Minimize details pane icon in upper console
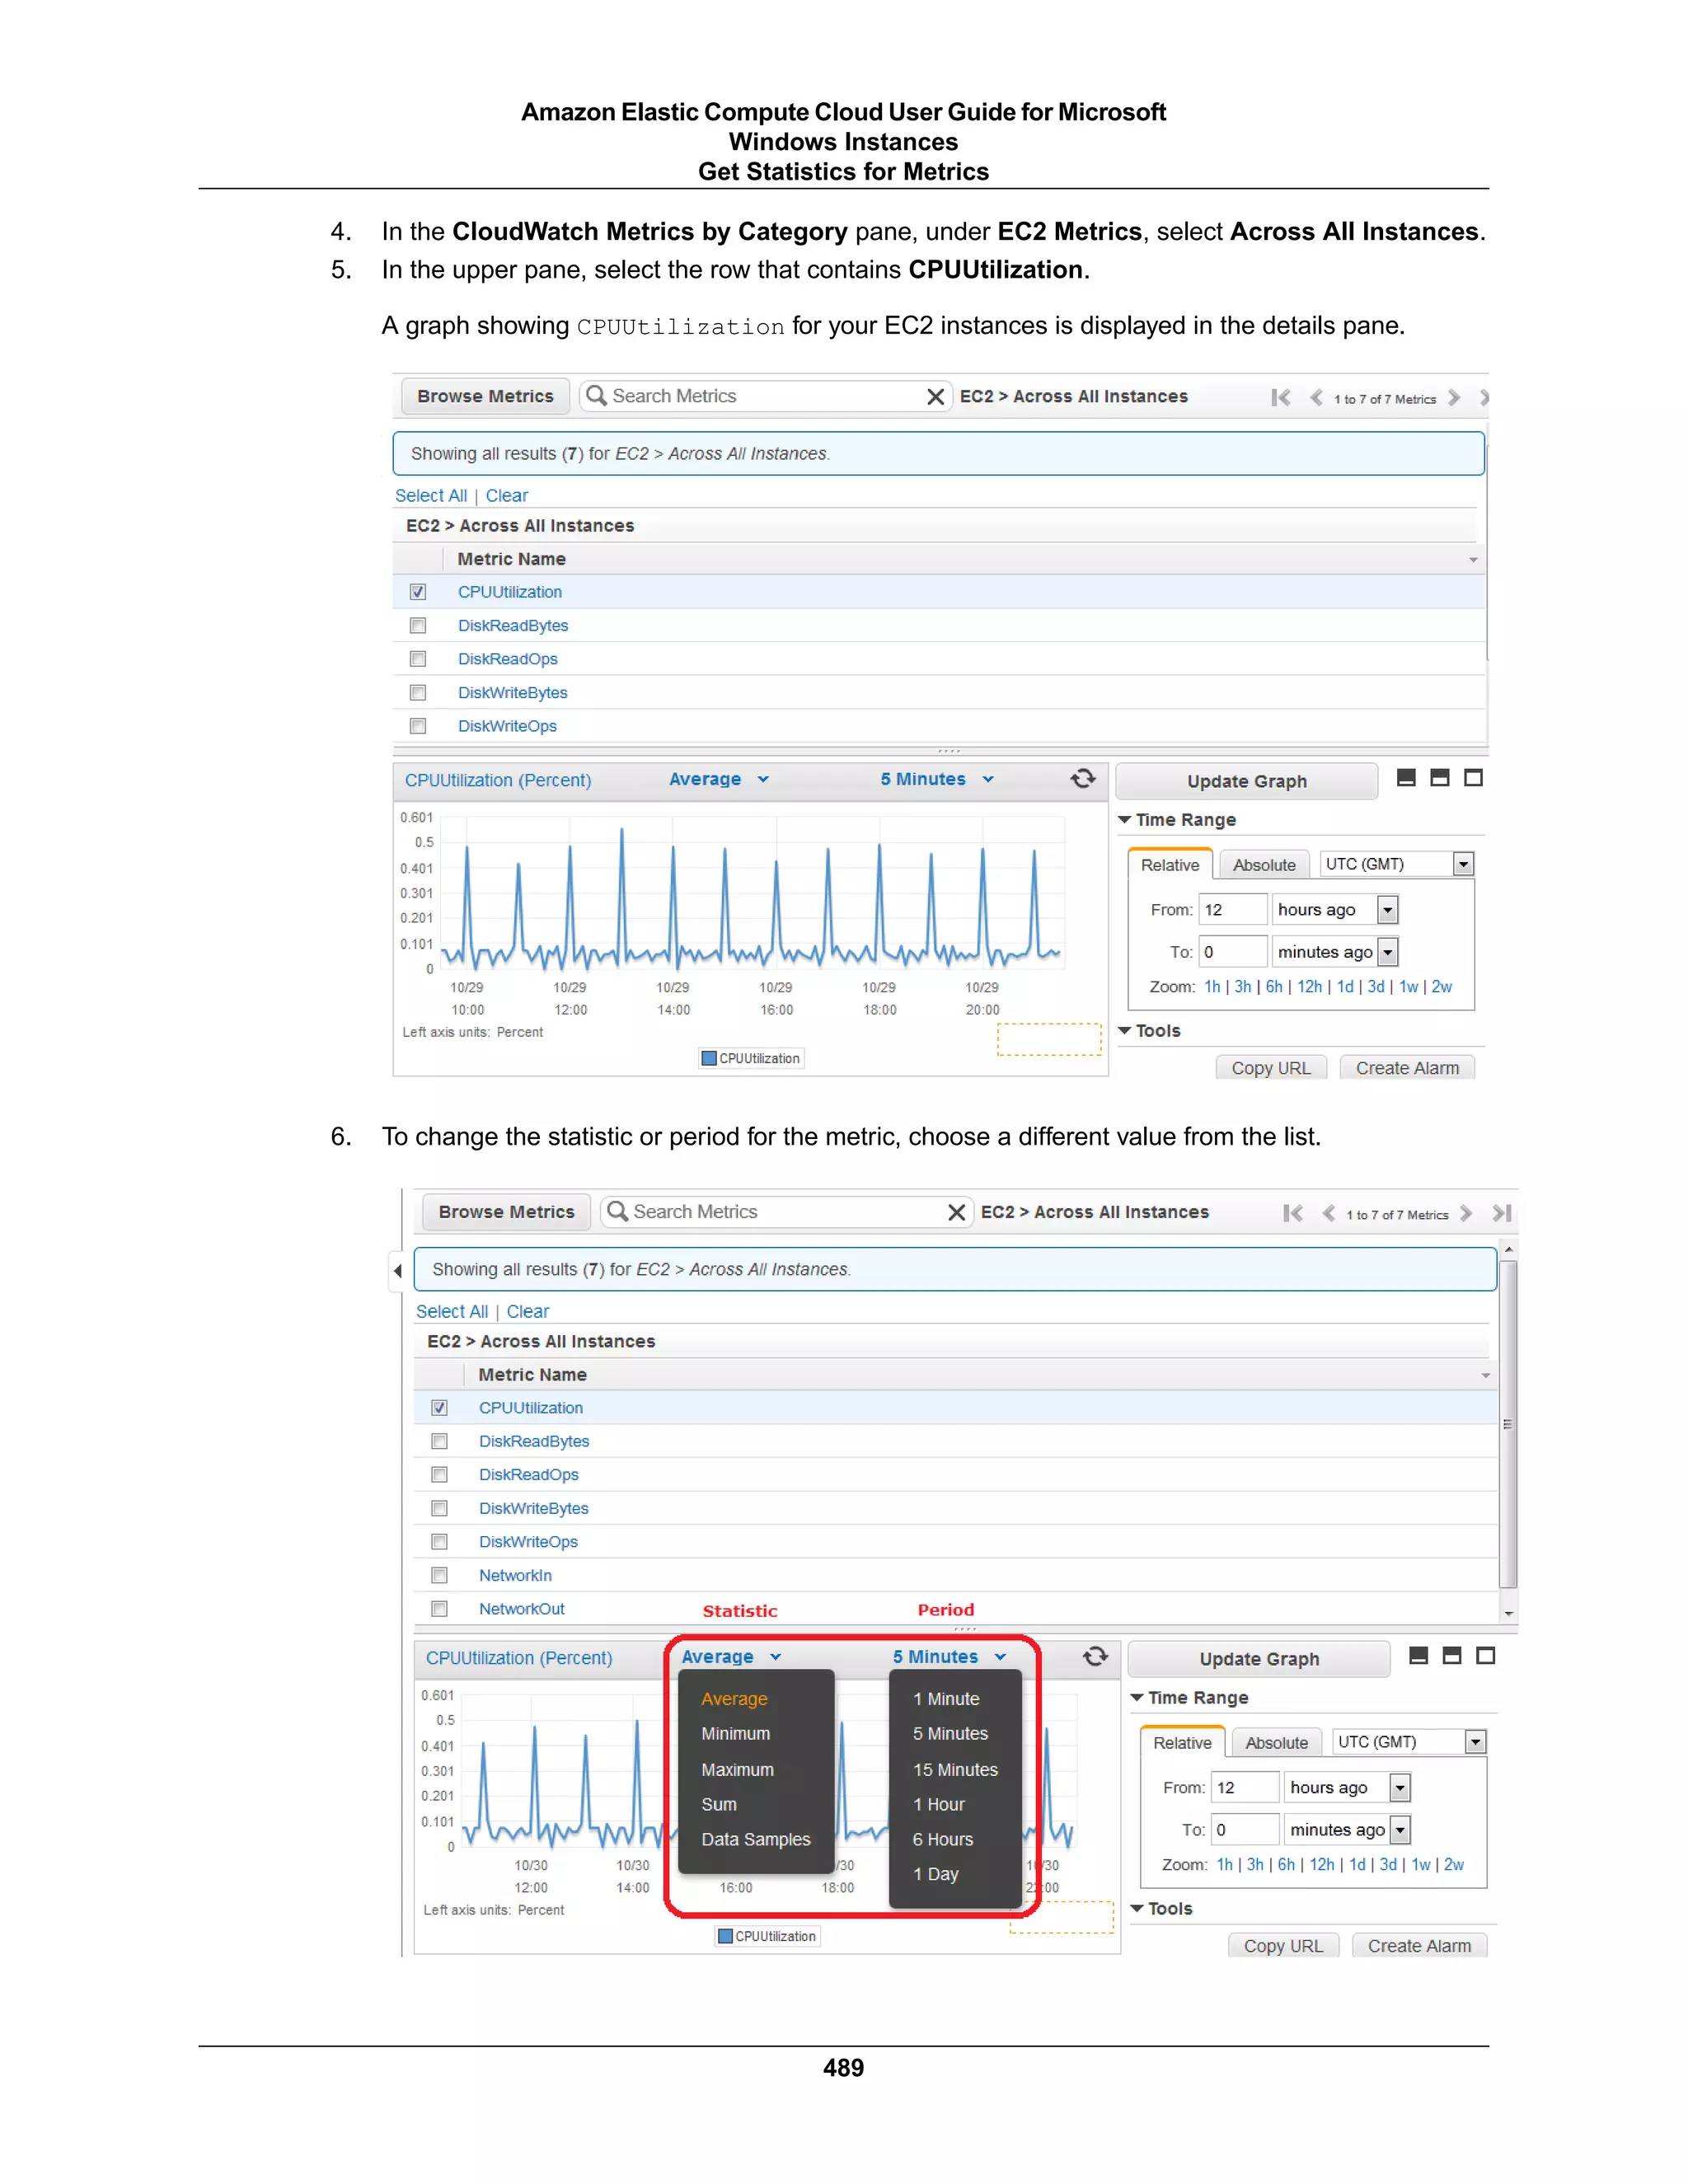1688x2184 pixels. 1405,777
